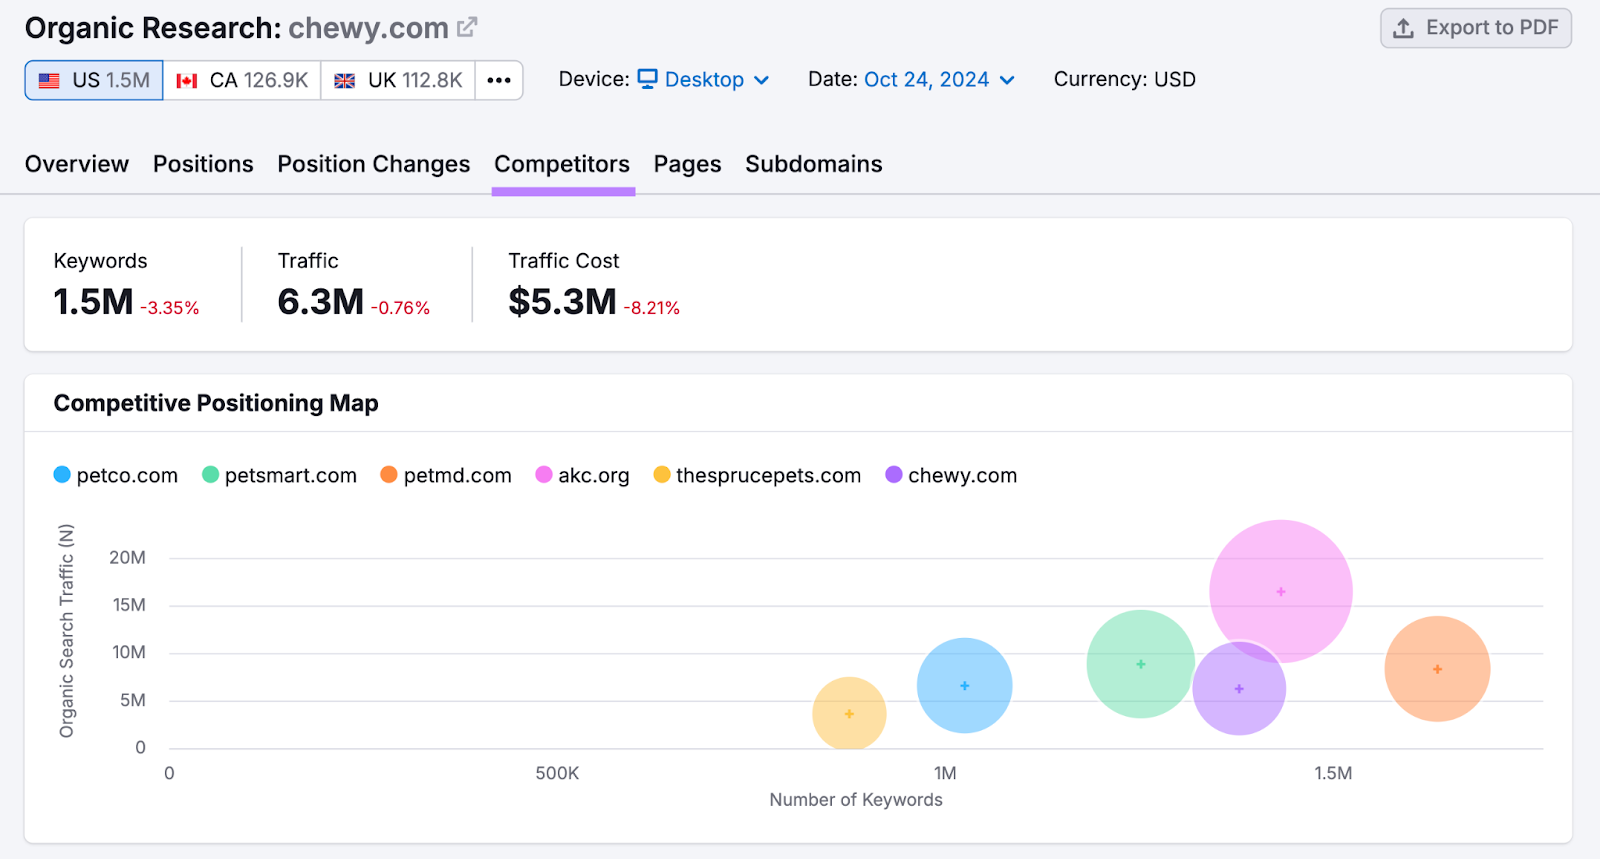Screen dimensions: 1600x859
Task: Expand the Desktop device dropdown chevron
Action: coord(761,80)
